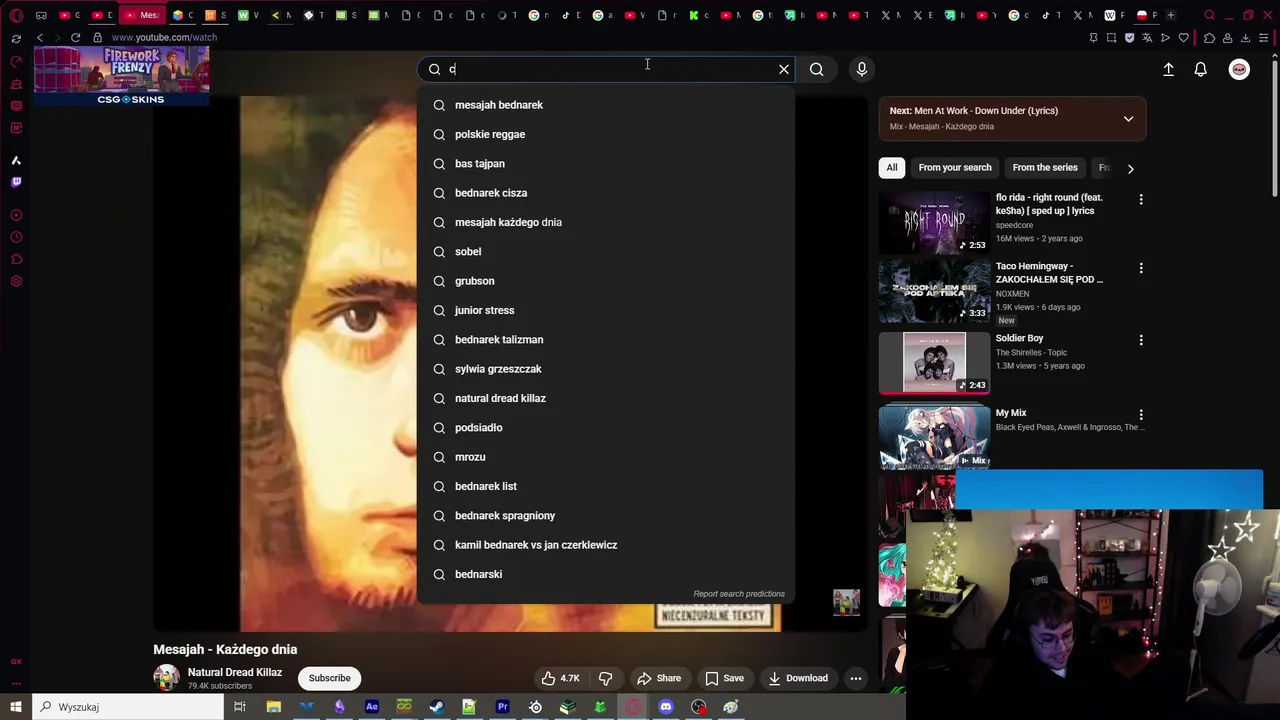This screenshot has width=1280, height=720.
Task: Start voice search with microphone icon
Action: point(862,69)
